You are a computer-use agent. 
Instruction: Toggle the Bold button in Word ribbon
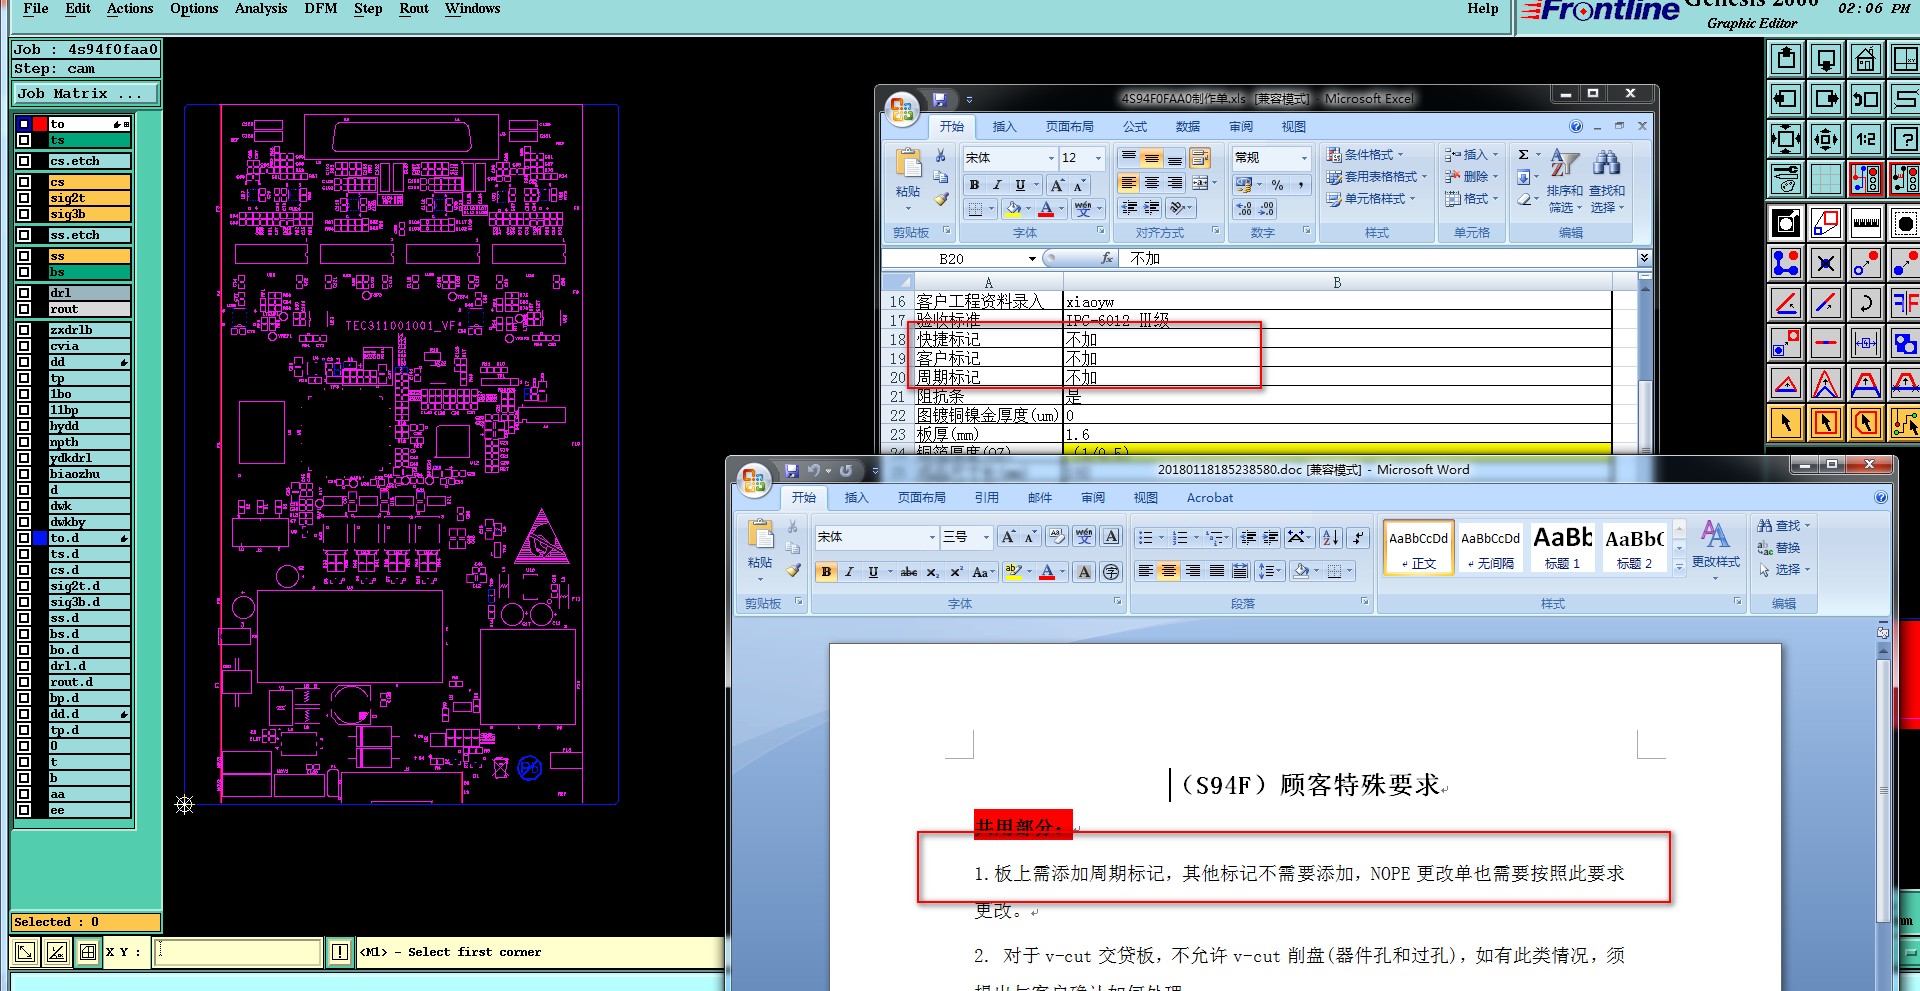coord(826,572)
